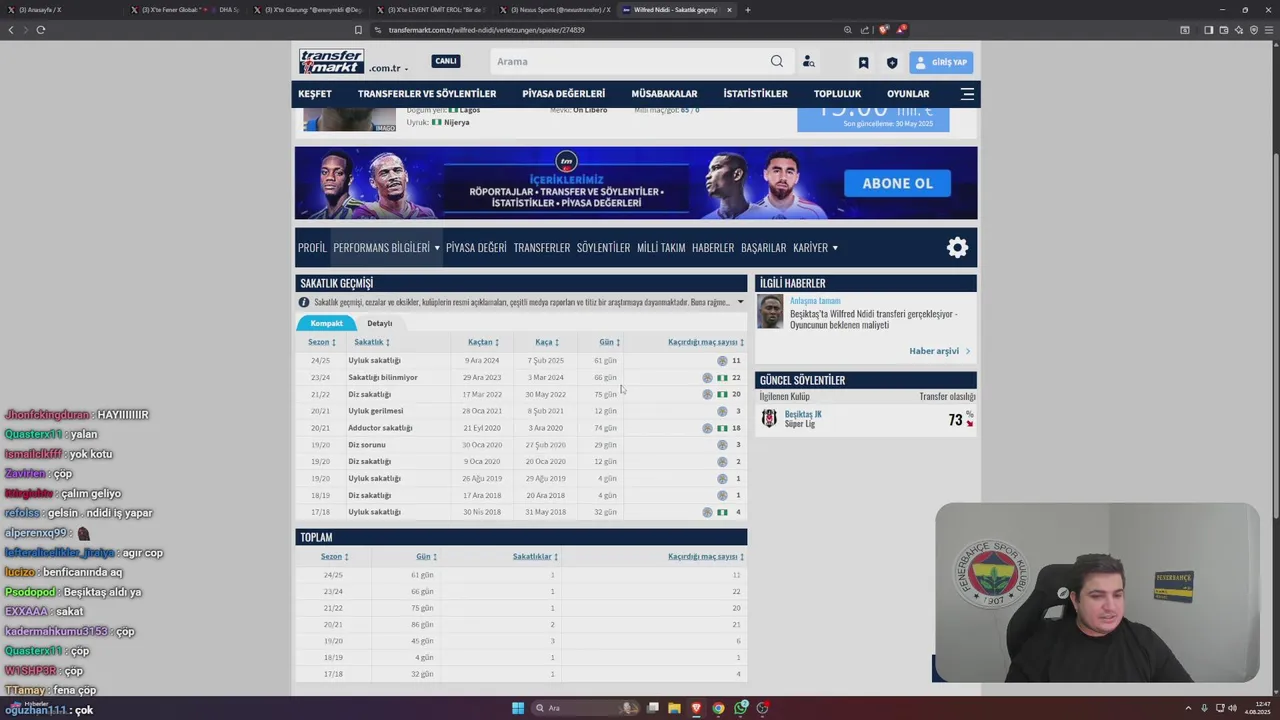Click the info icon in the injury note
This screenshot has width=1280, height=720.
[x=304, y=302]
